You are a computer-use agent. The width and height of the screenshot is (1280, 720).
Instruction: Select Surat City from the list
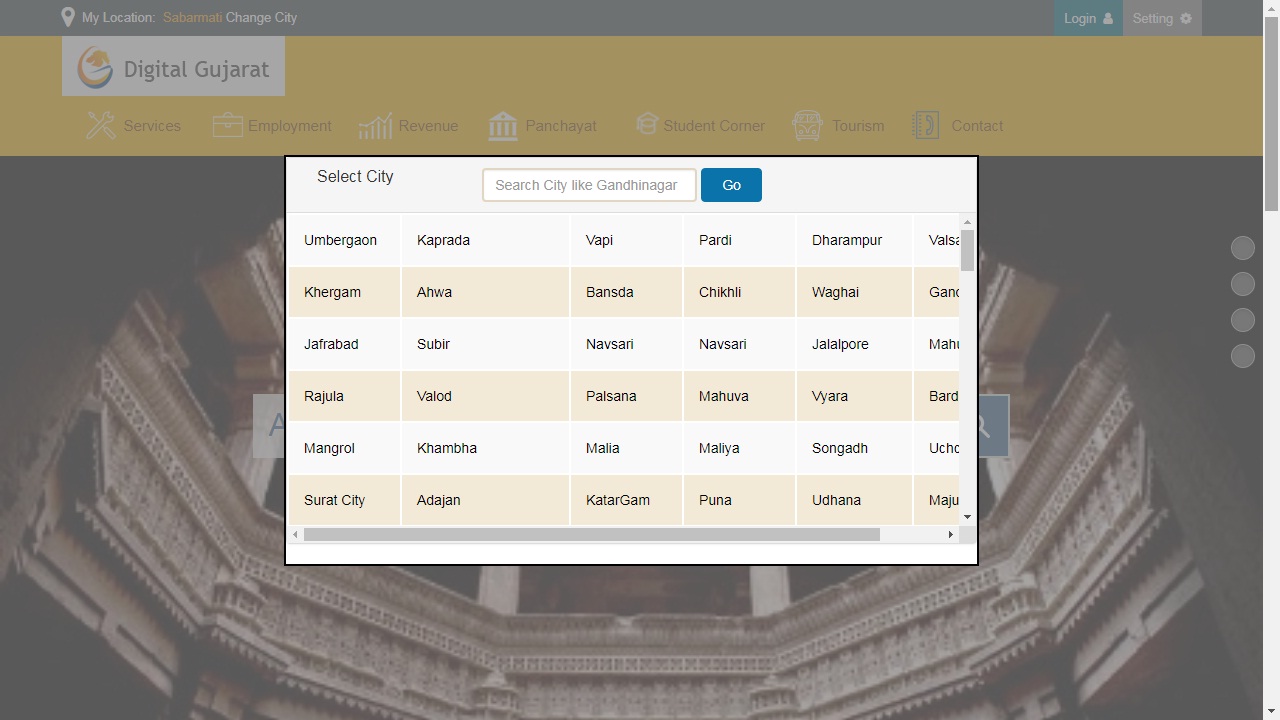click(x=334, y=500)
